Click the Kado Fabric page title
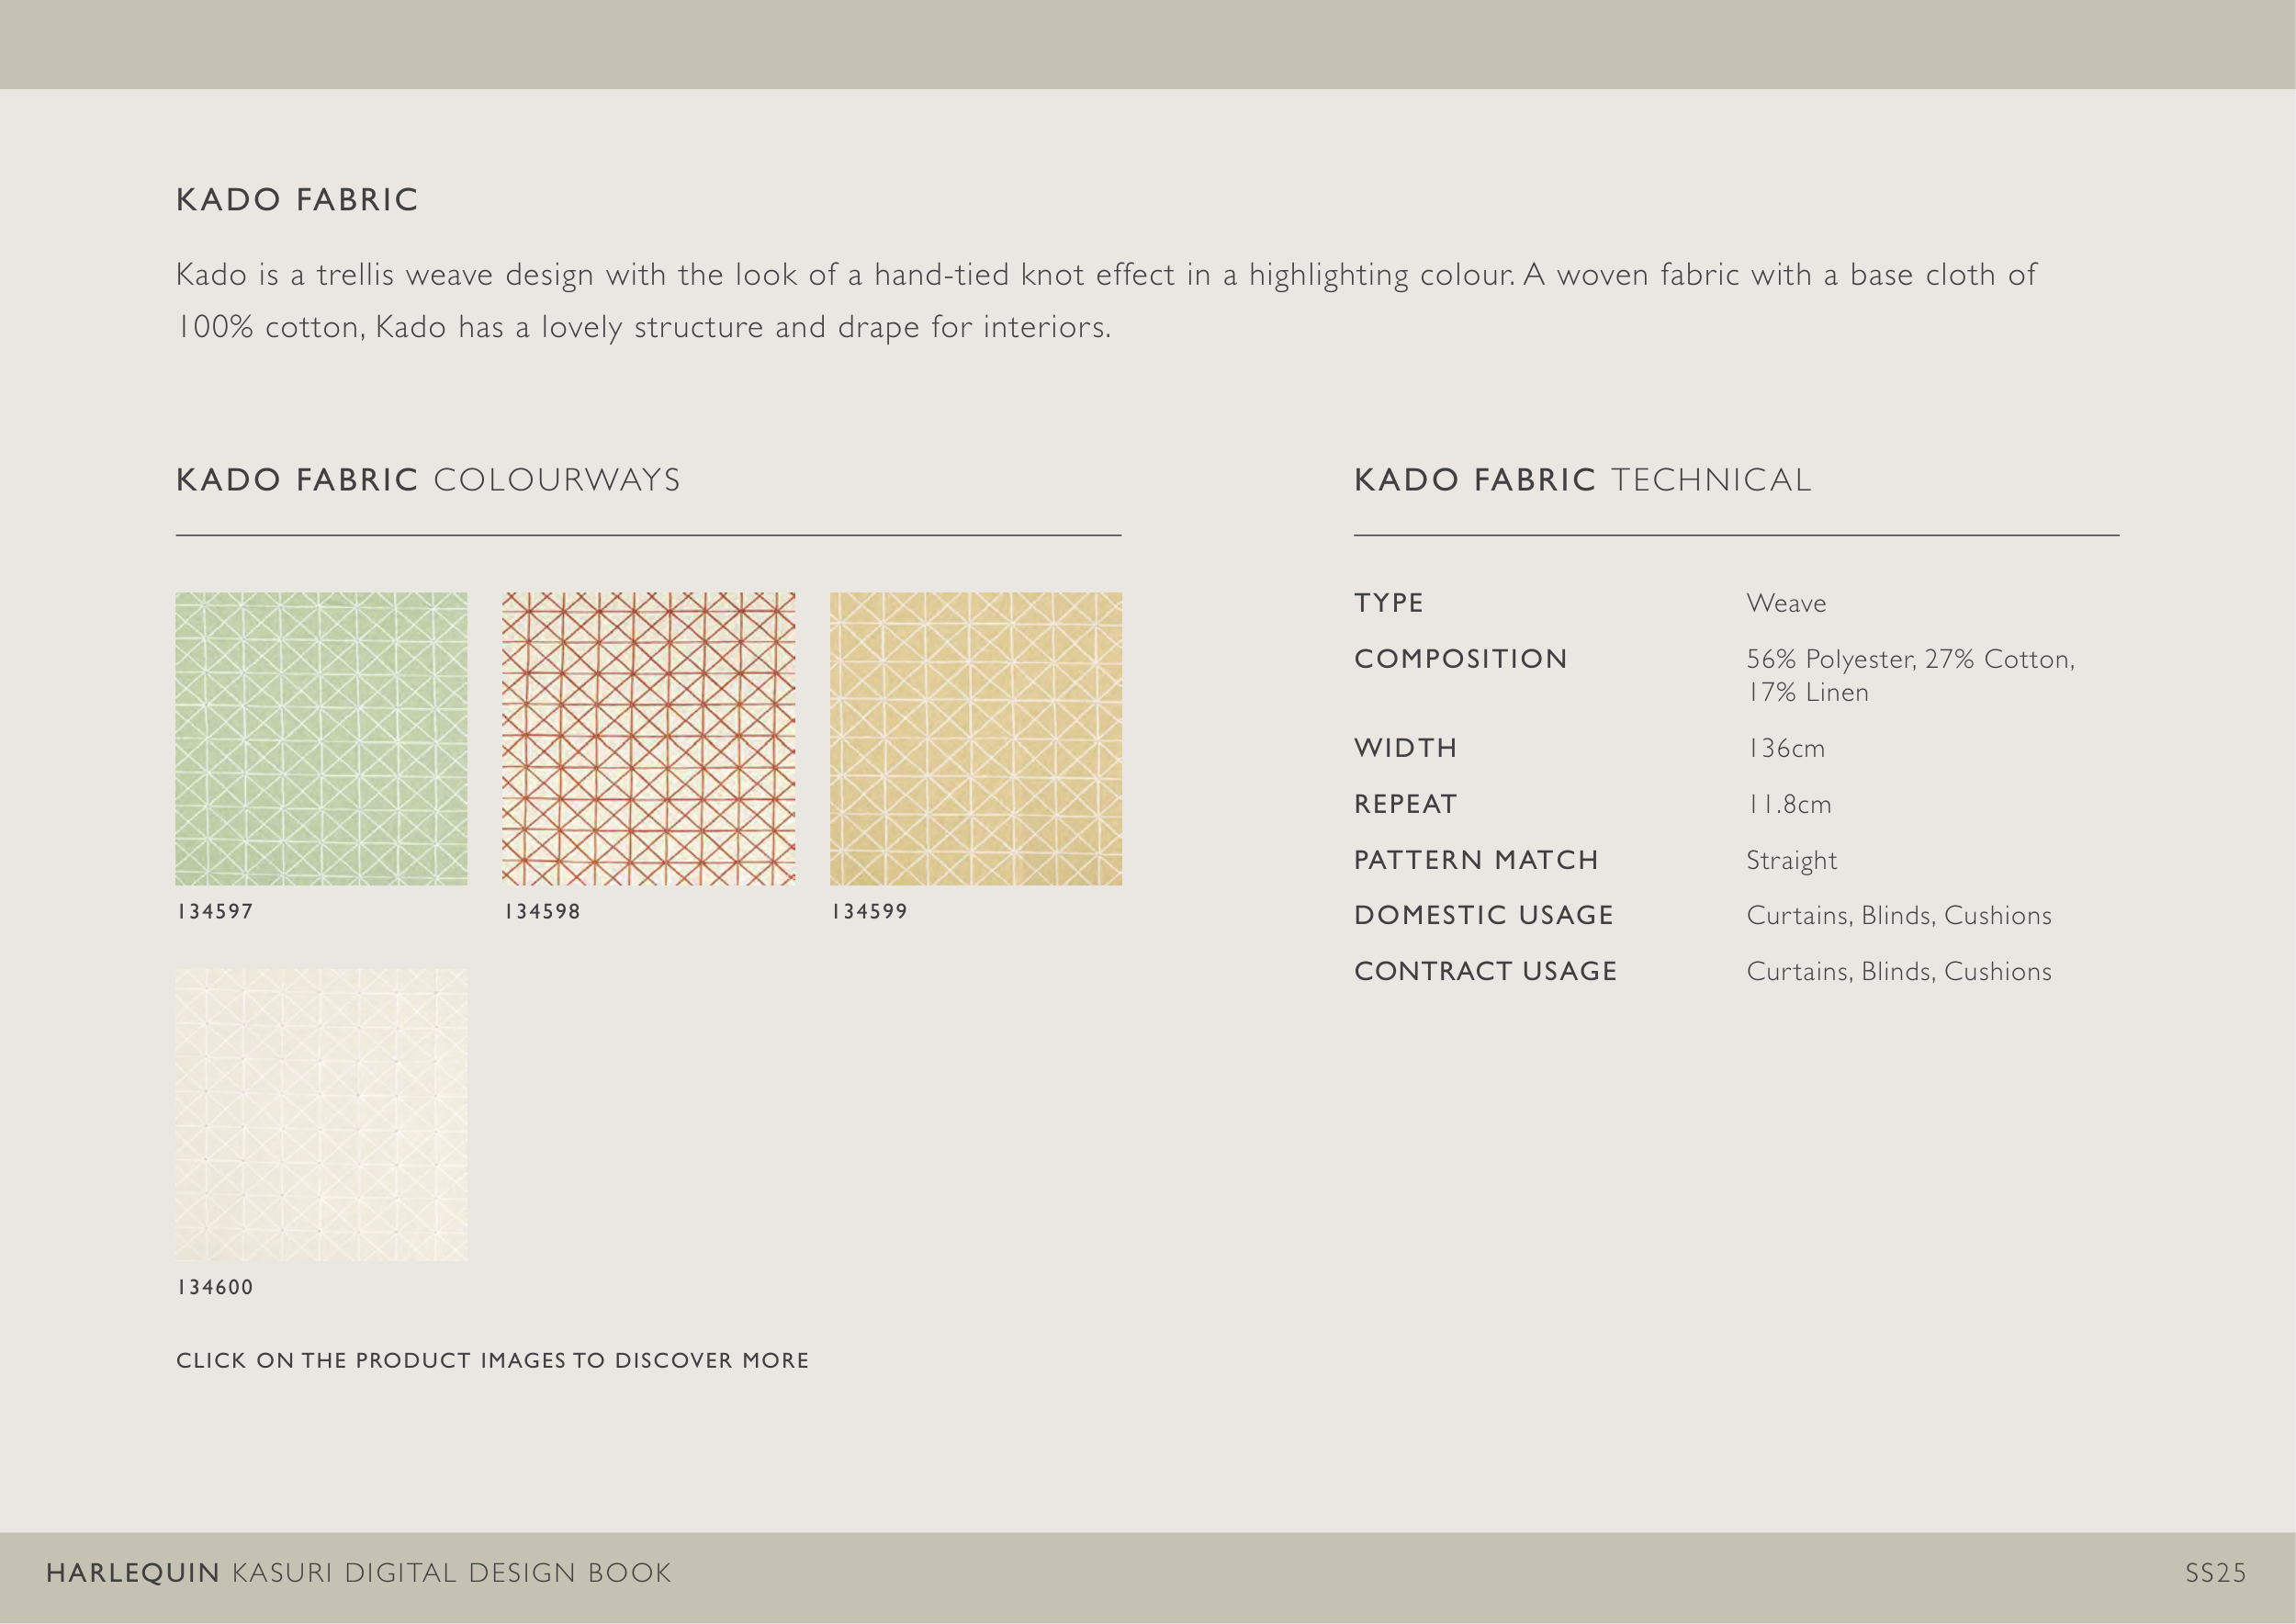This screenshot has height=1624, width=2296. point(297,200)
